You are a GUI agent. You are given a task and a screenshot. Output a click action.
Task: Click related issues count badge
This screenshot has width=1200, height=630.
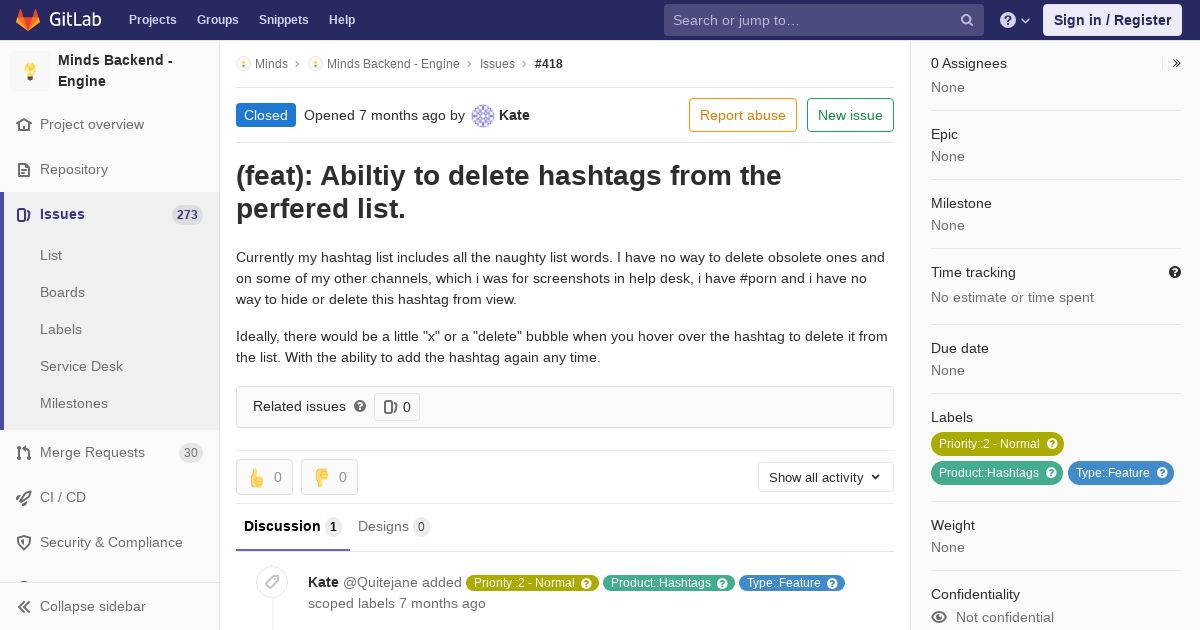(397, 407)
